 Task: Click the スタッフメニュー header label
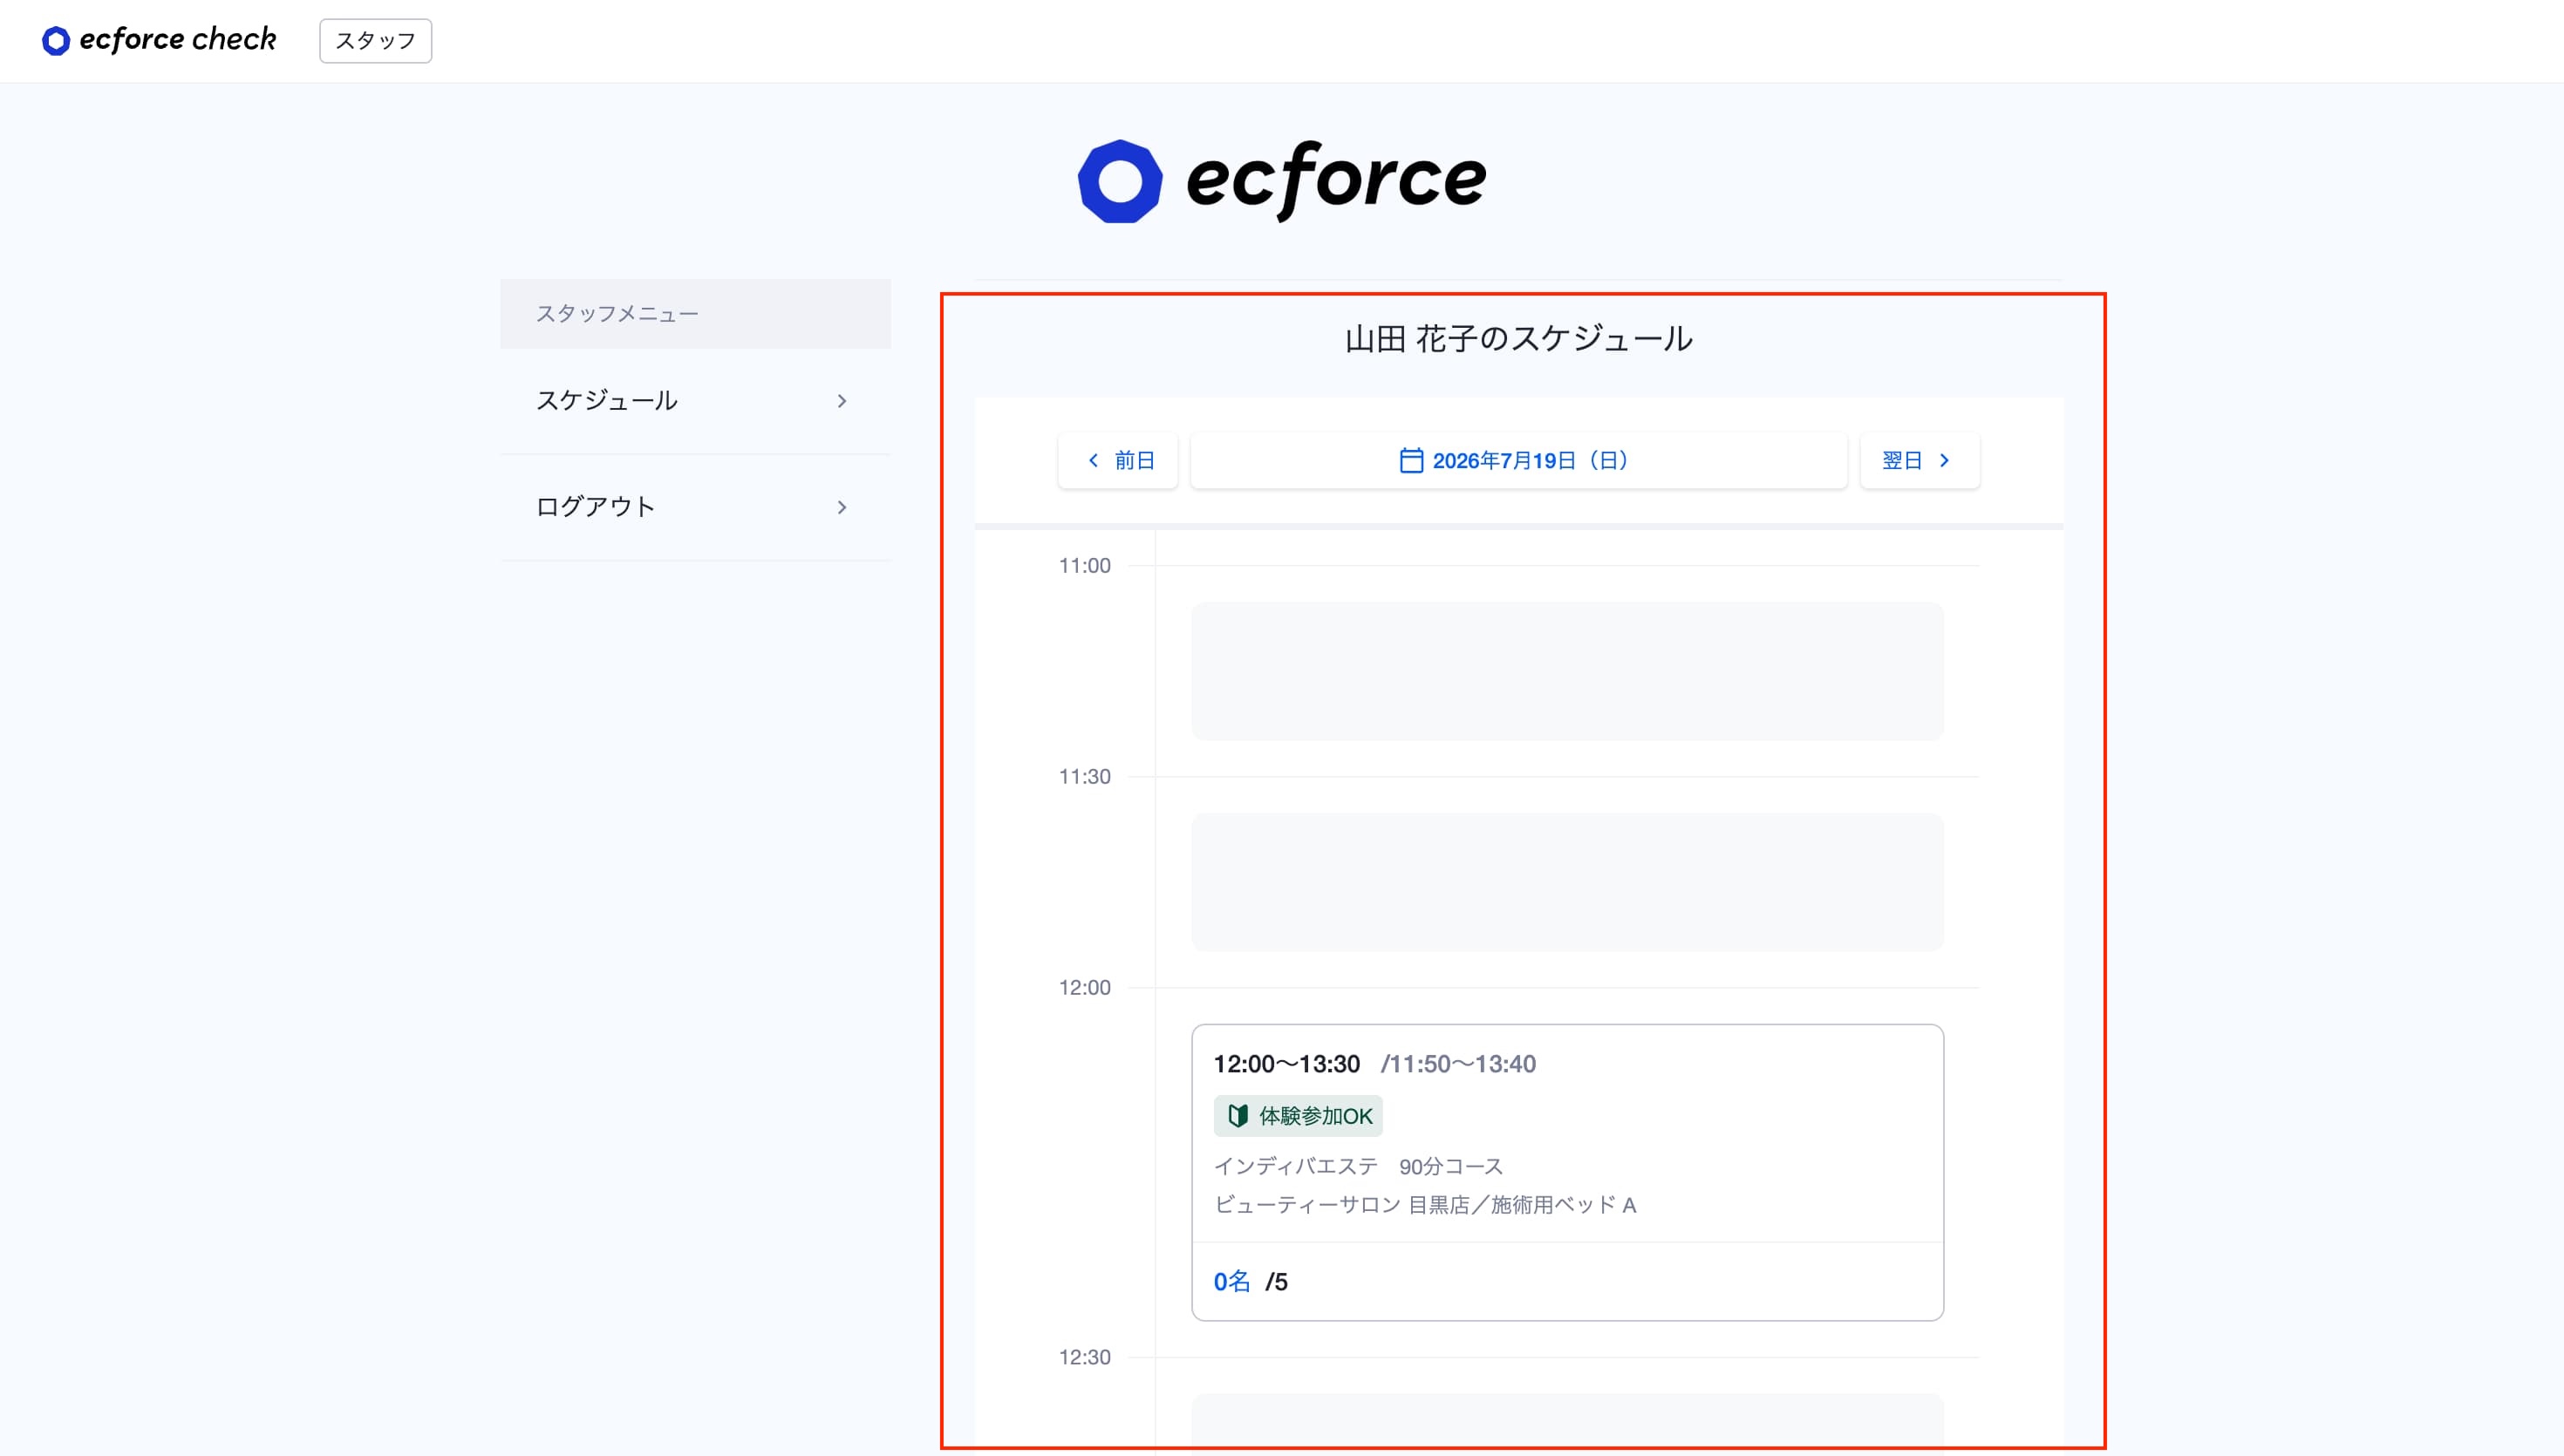[617, 314]
